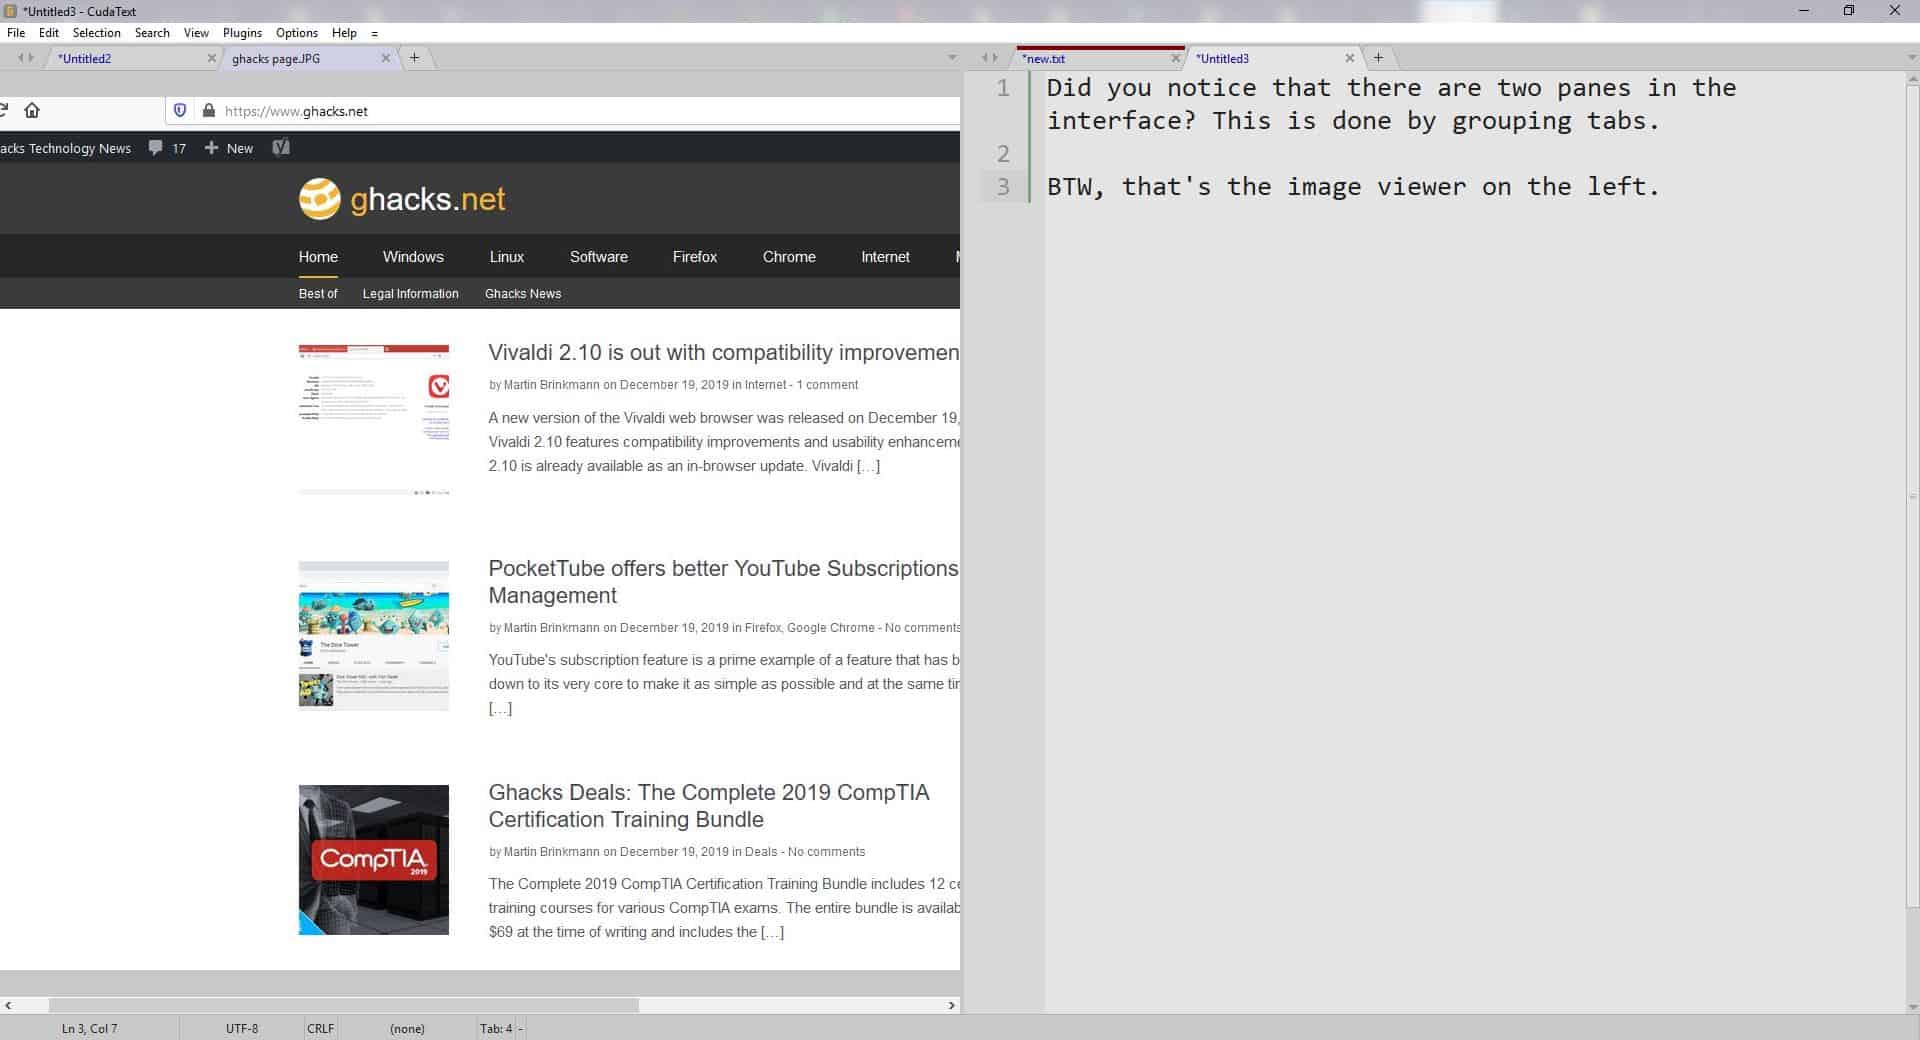Click the Tab: 4 status field
The width and height of the screenshot is (1920, 1040).
click(497, 1028)
